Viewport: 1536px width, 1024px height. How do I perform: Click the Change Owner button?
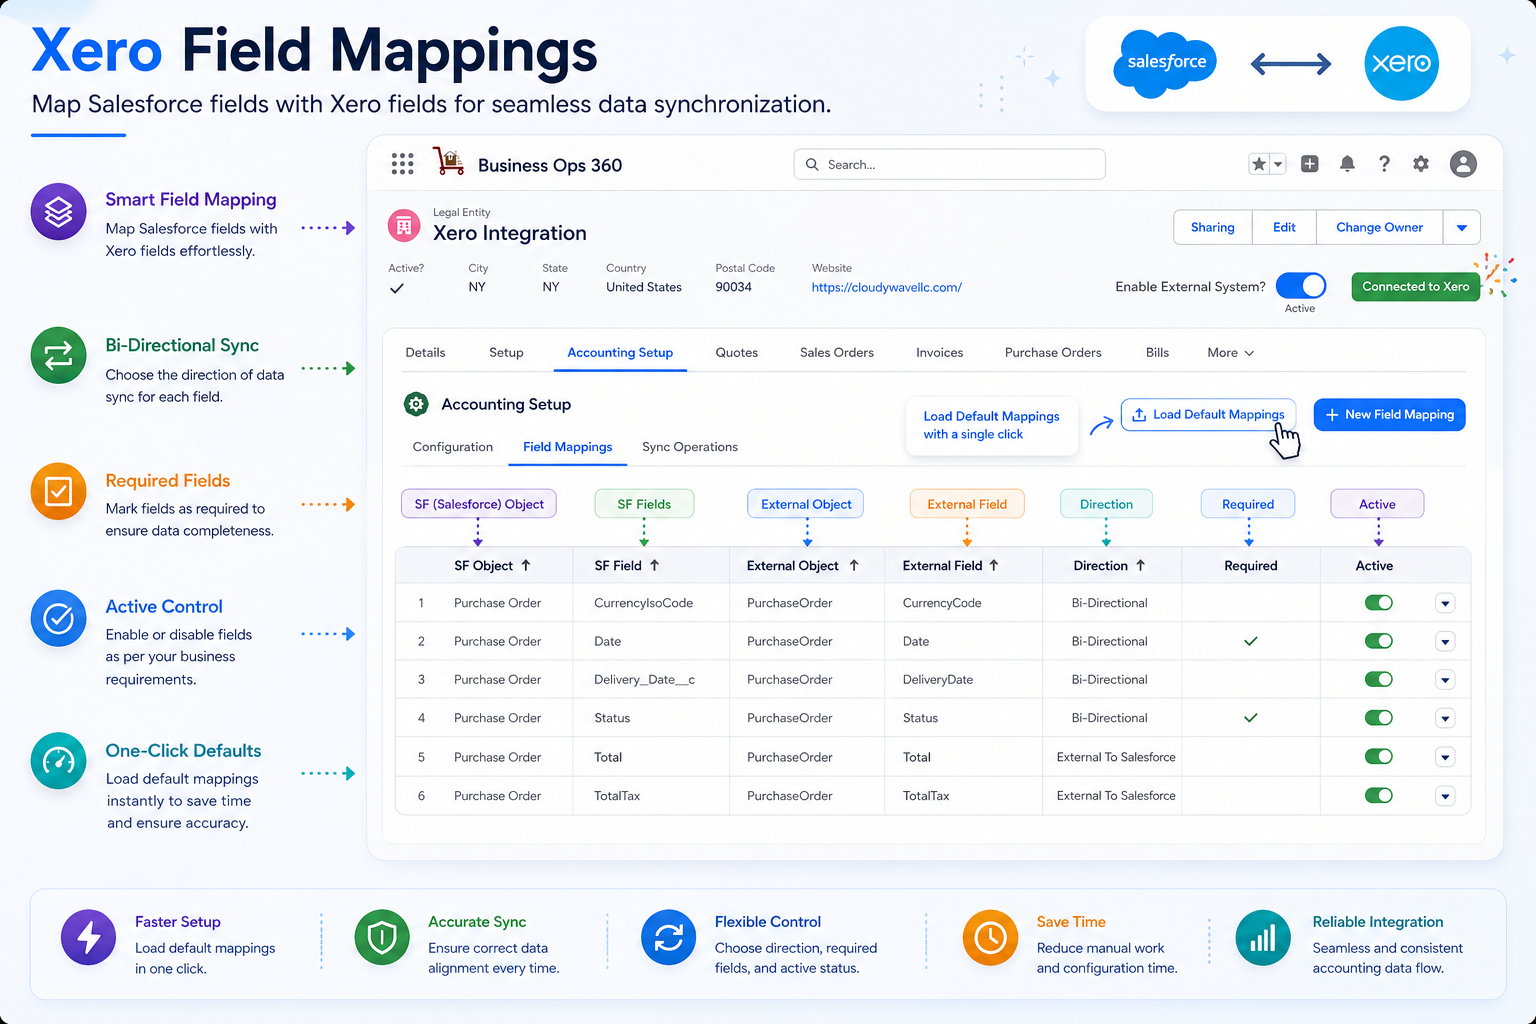(x=1380, y=227)
